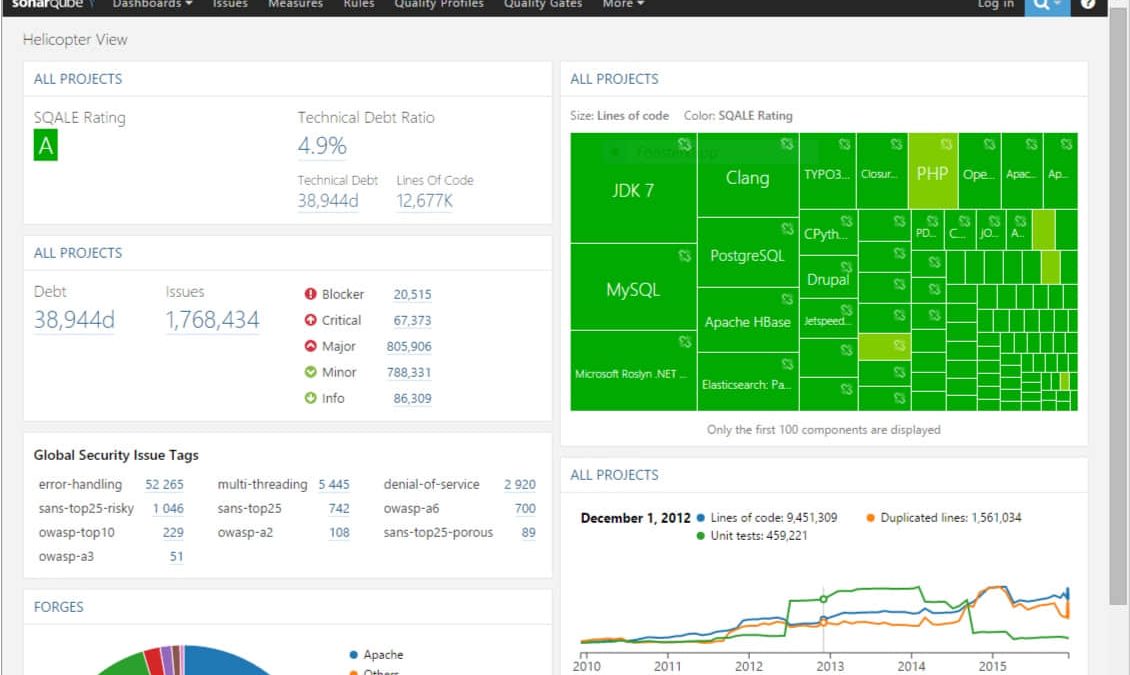Go to Quality Gates
Screen dimensions: 1130x675
pyautogui.click(x=543, y=4)
